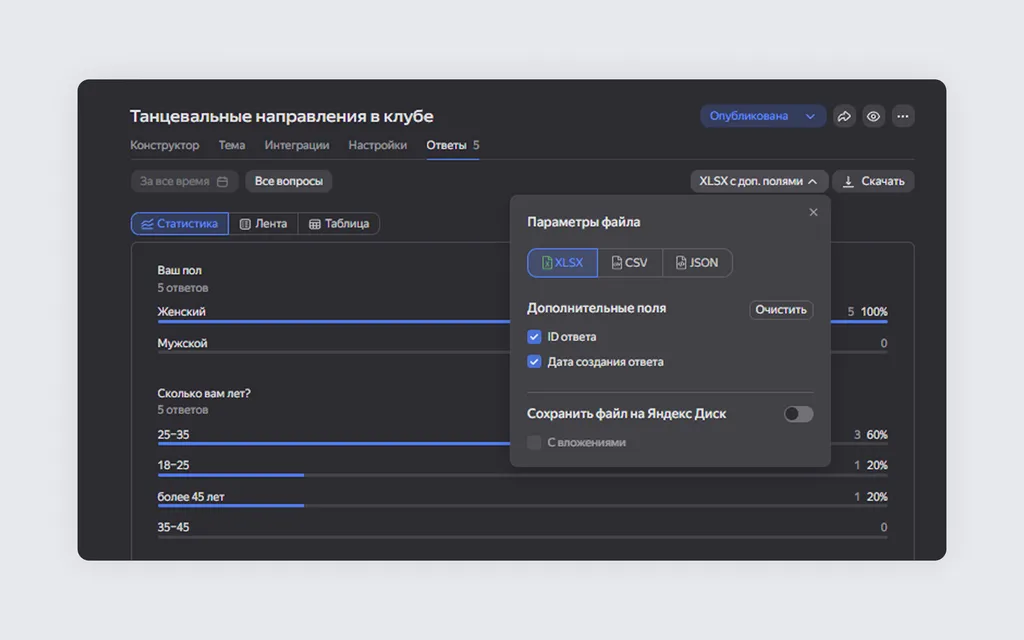Open the Настройки tab

click(377, 145)
